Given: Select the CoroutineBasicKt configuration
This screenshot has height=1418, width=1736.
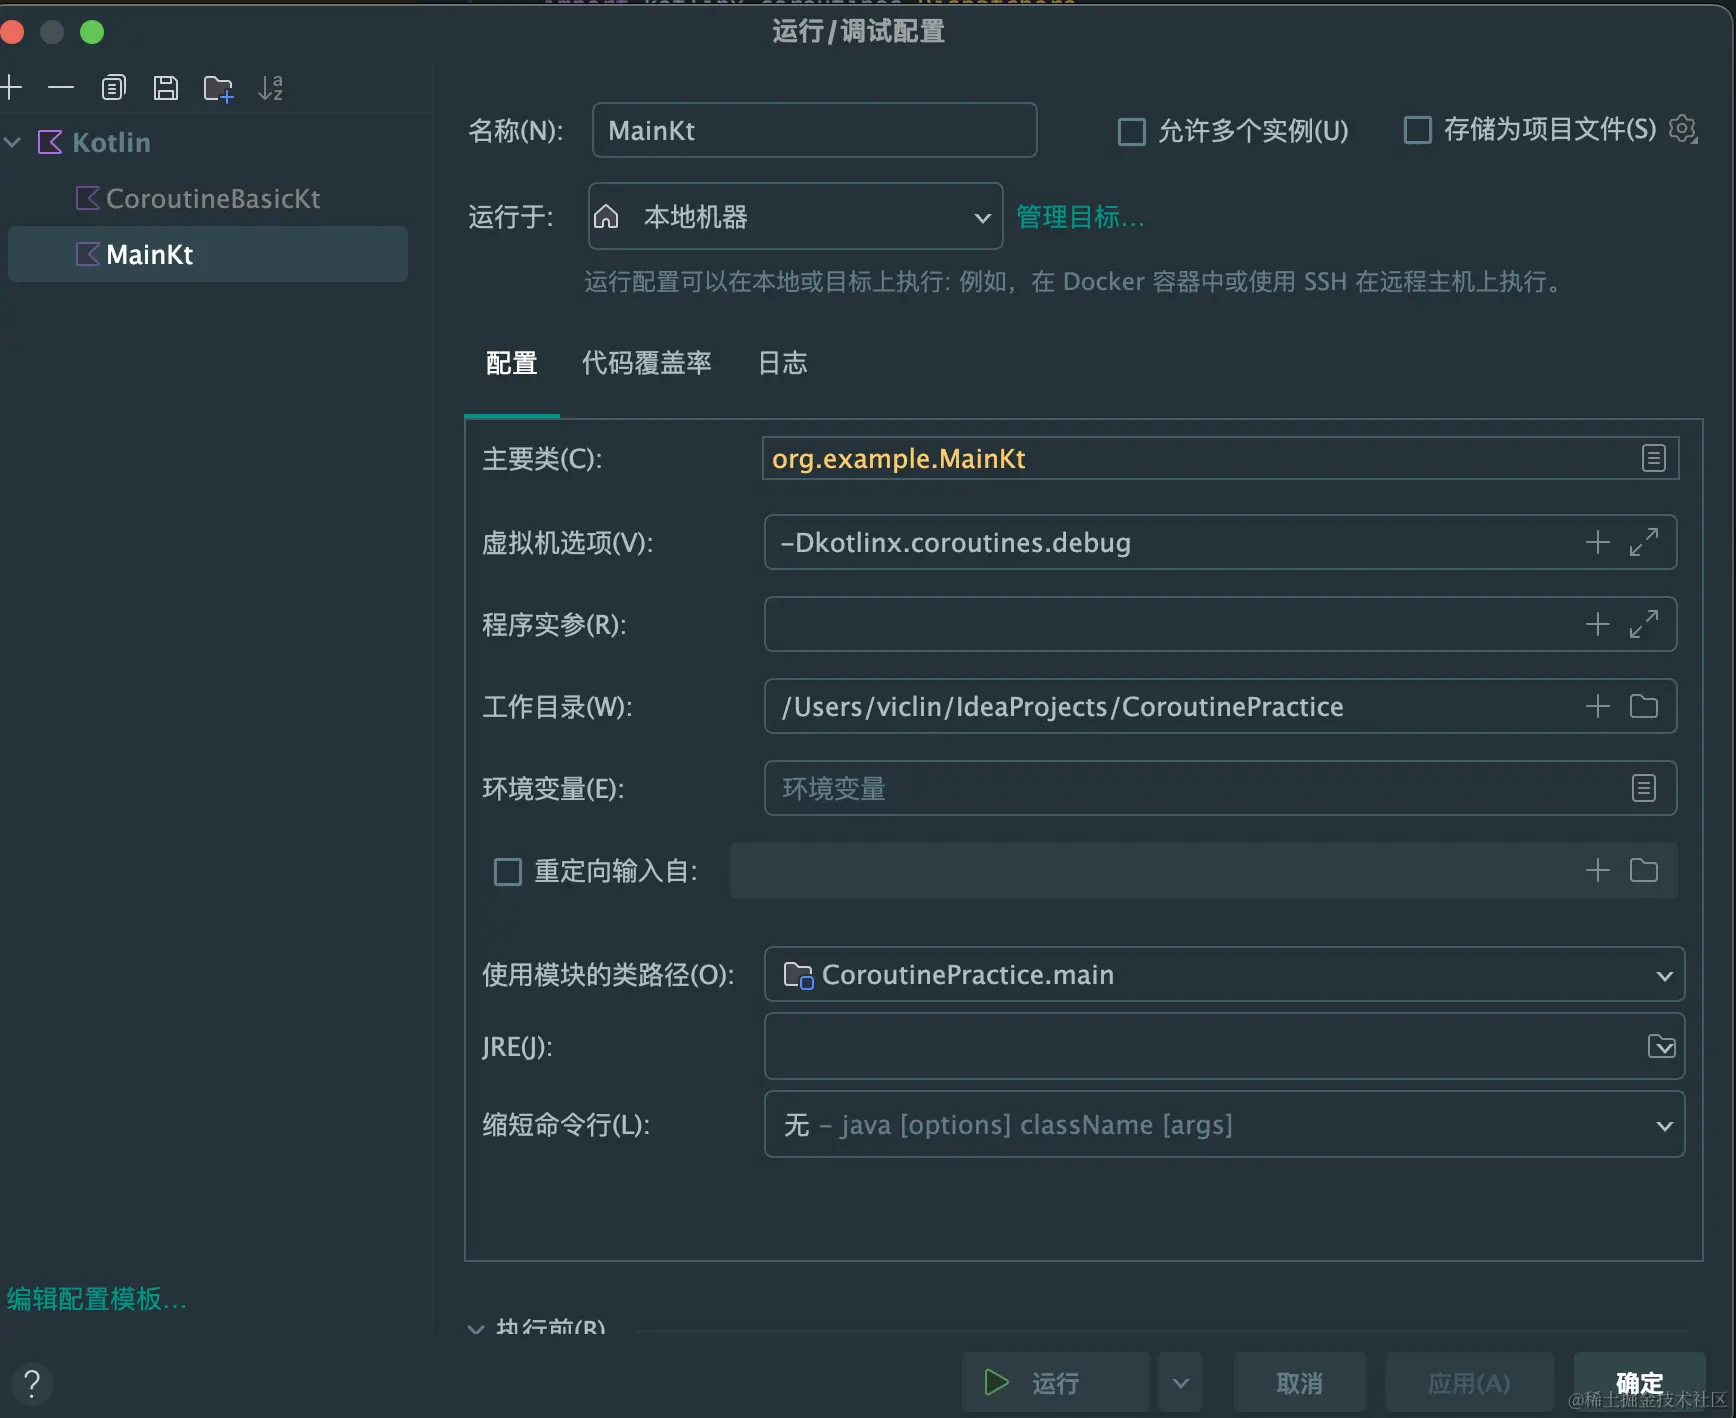Looking at the screenshot, I should 208,198.
